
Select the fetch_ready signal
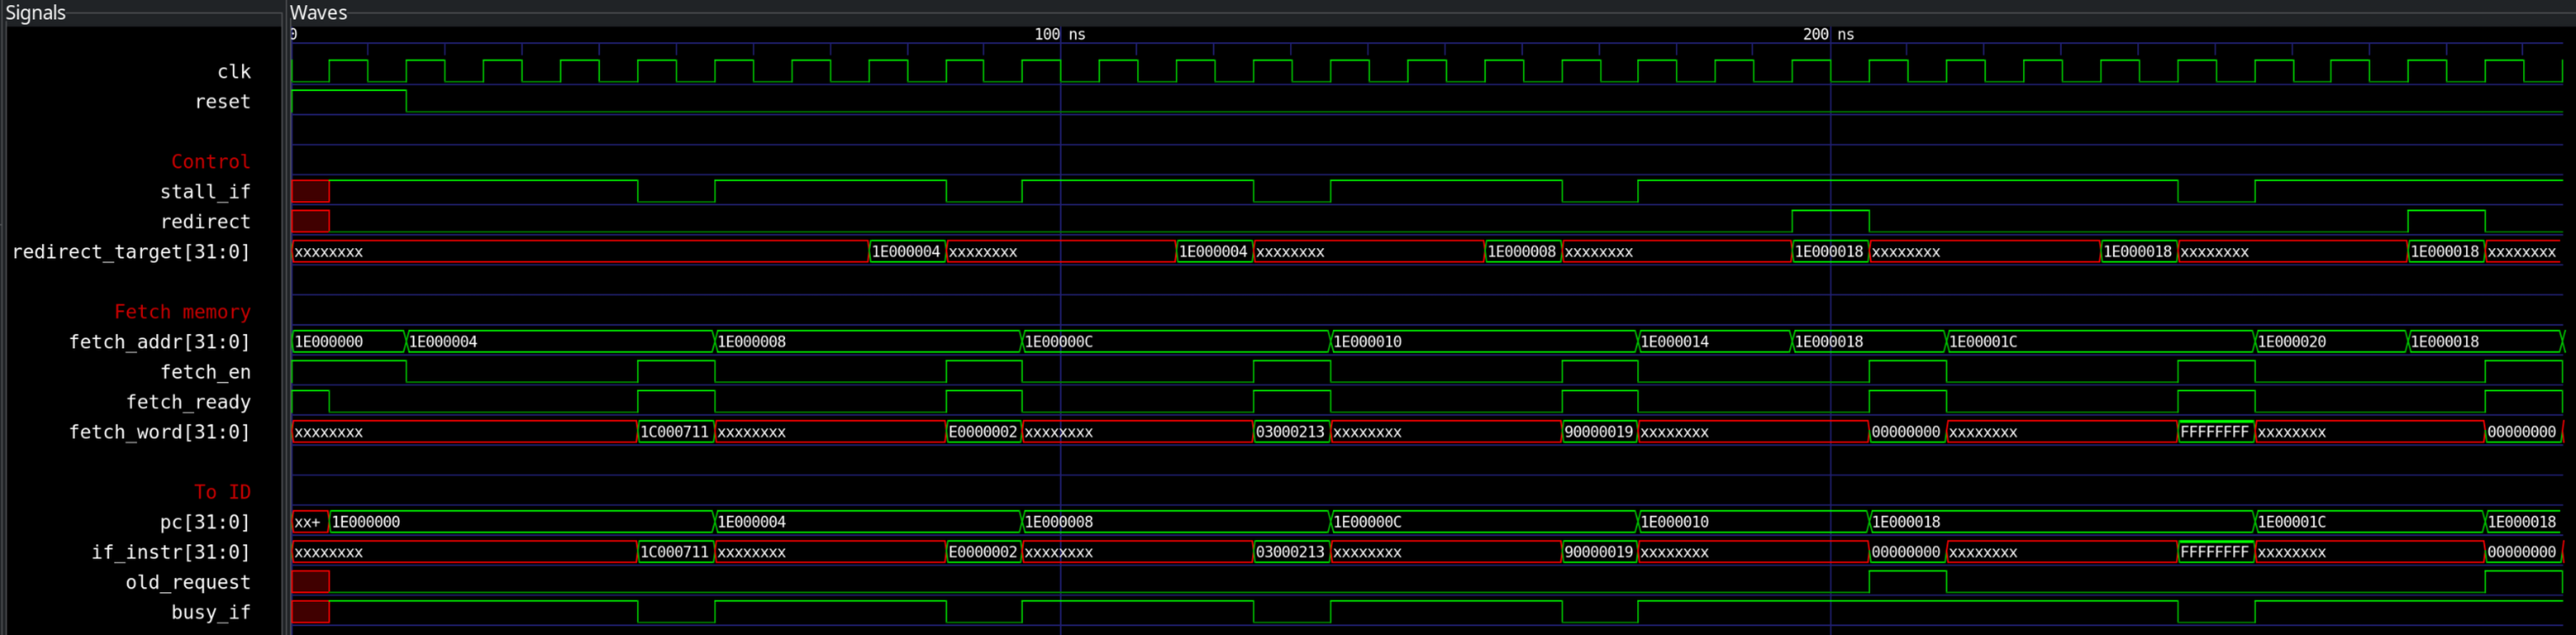click(188, 401)
